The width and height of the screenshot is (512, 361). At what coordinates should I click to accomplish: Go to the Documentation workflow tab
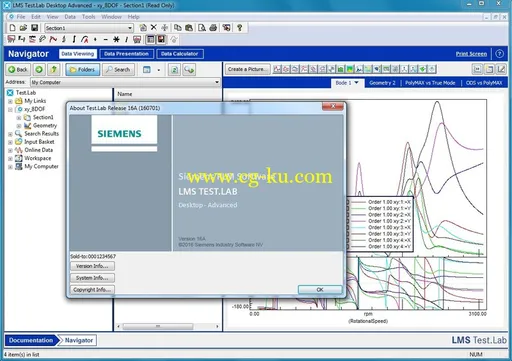pos(31,340)
